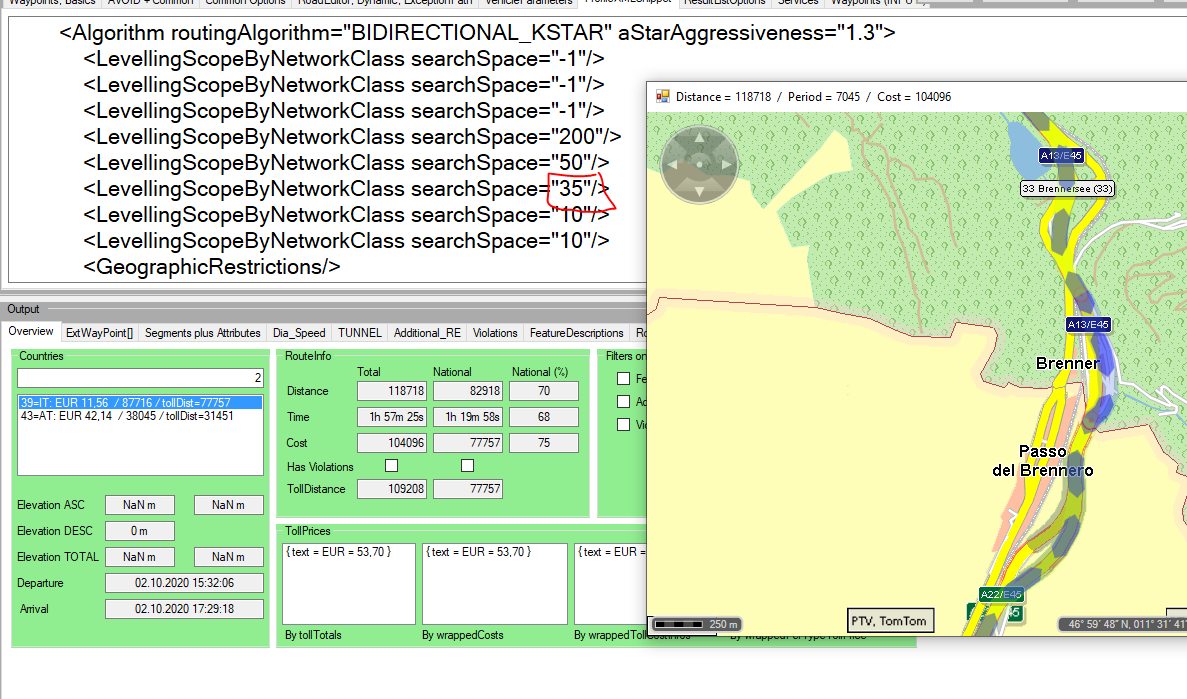Click the By tollTotals price text box
The height and width of the screenshot is (699, 1187).
tap(348, 584)
